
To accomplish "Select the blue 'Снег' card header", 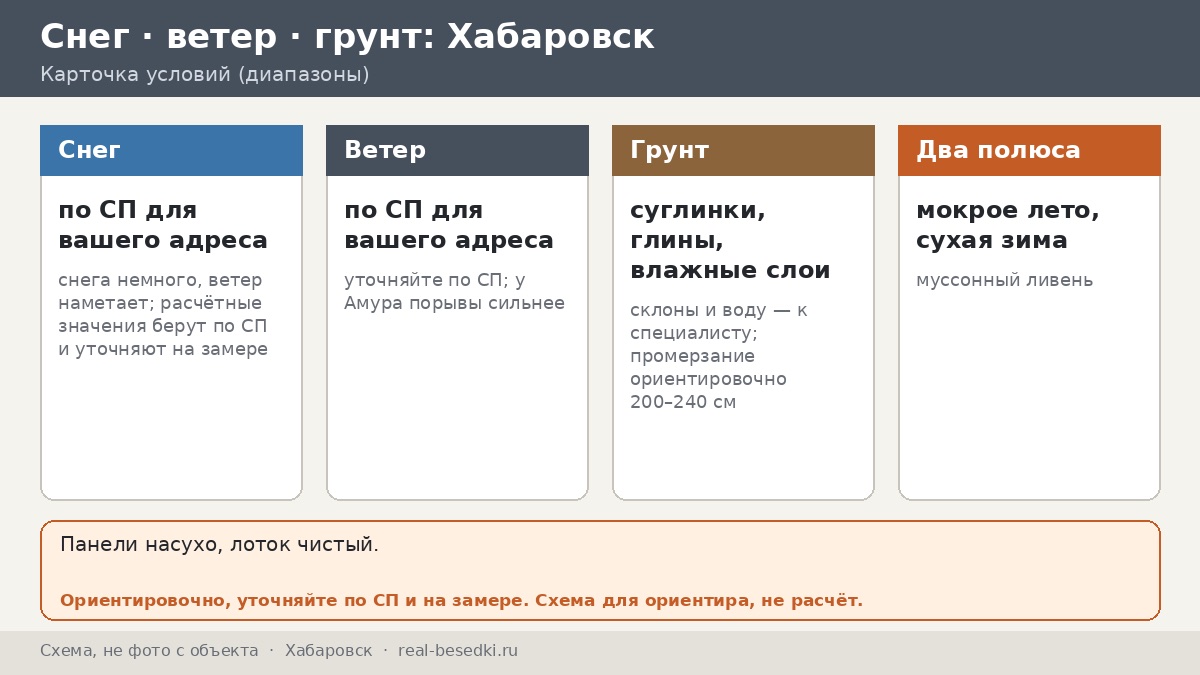I will coord(171,150).
